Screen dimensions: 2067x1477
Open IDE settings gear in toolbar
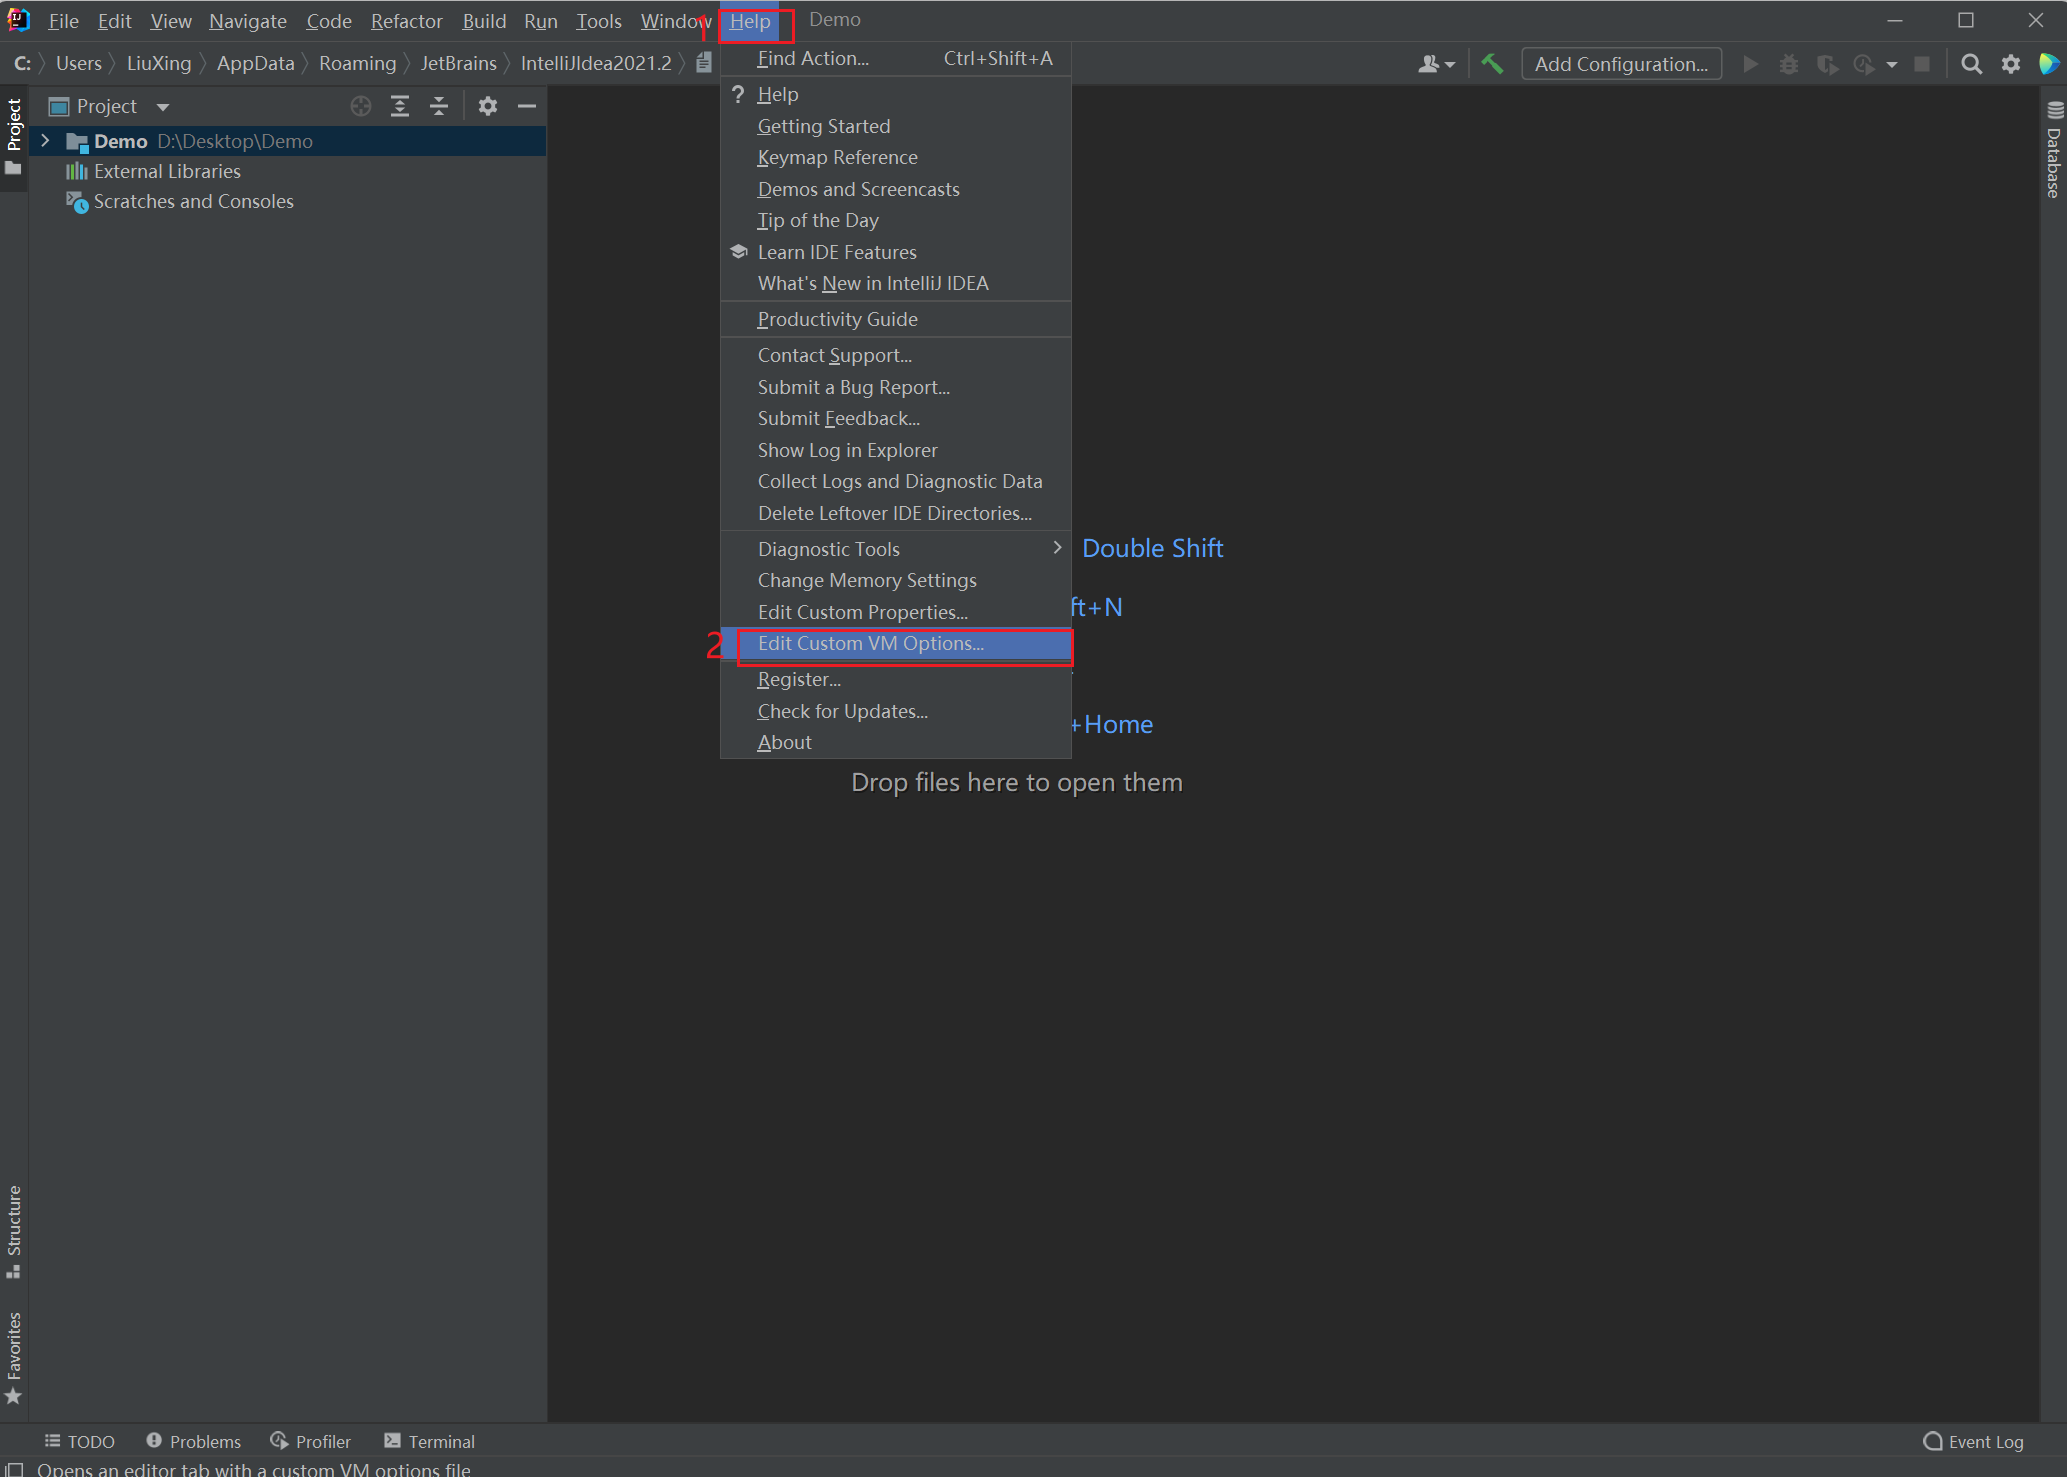2010,64
